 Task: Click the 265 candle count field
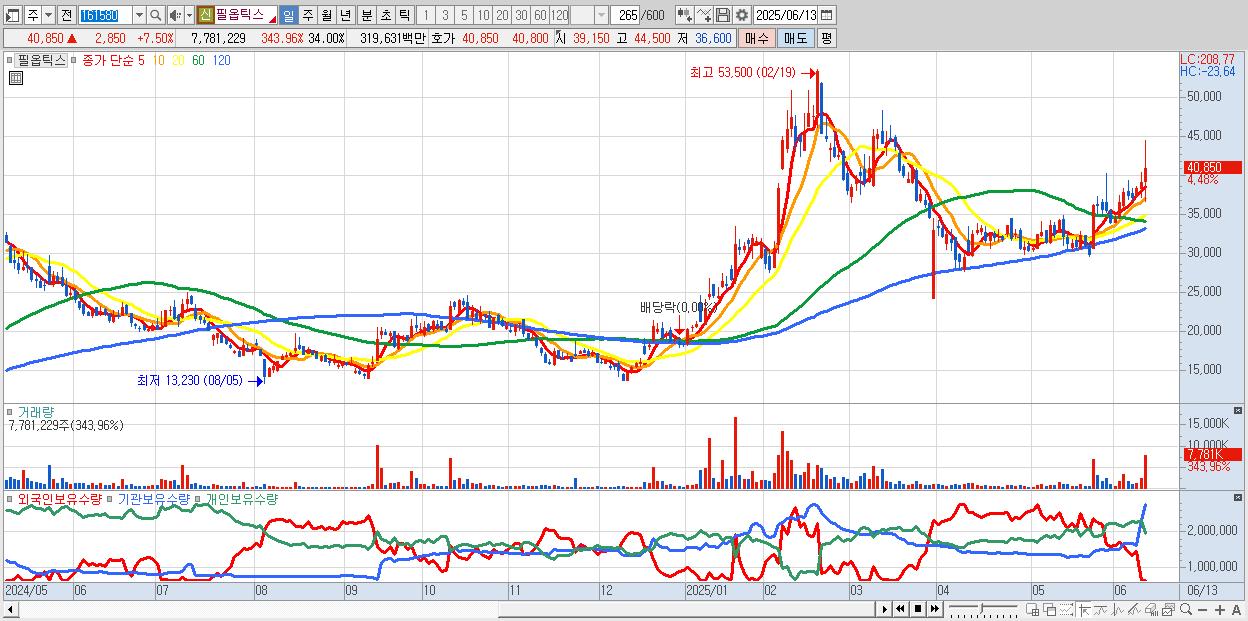[626, 15]
